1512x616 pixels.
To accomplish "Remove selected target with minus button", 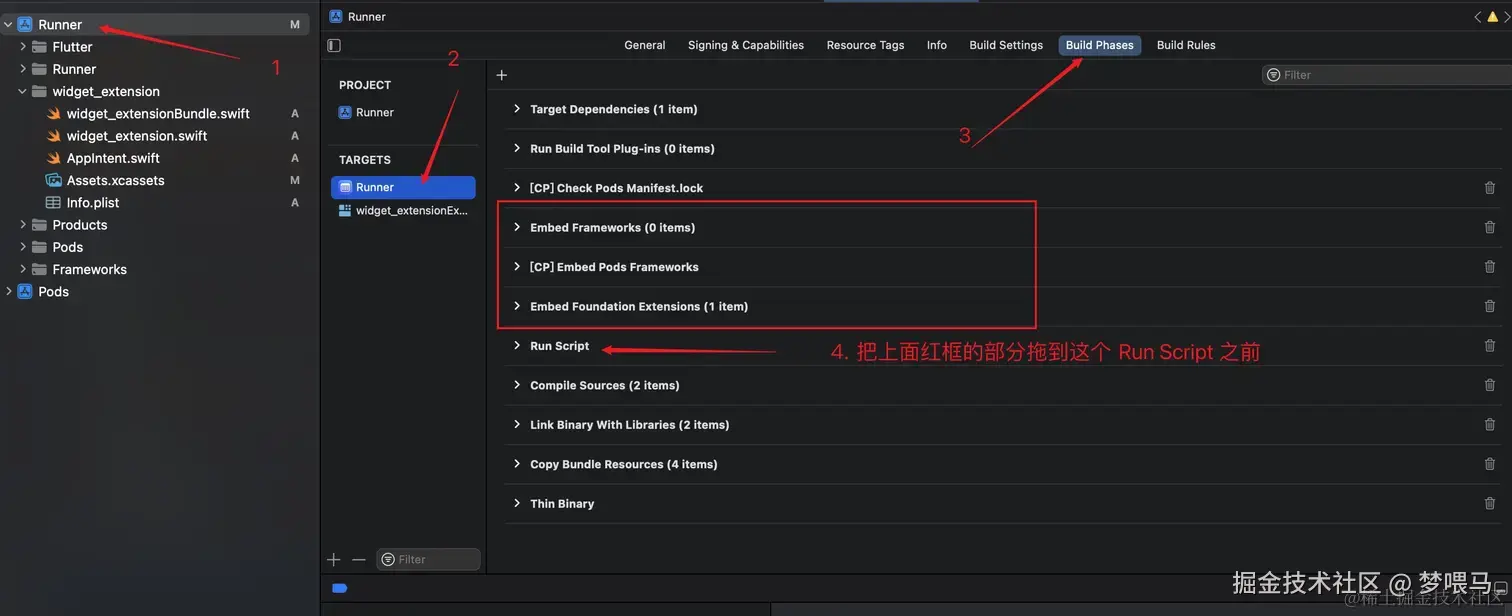I will (x=359, y=560).
